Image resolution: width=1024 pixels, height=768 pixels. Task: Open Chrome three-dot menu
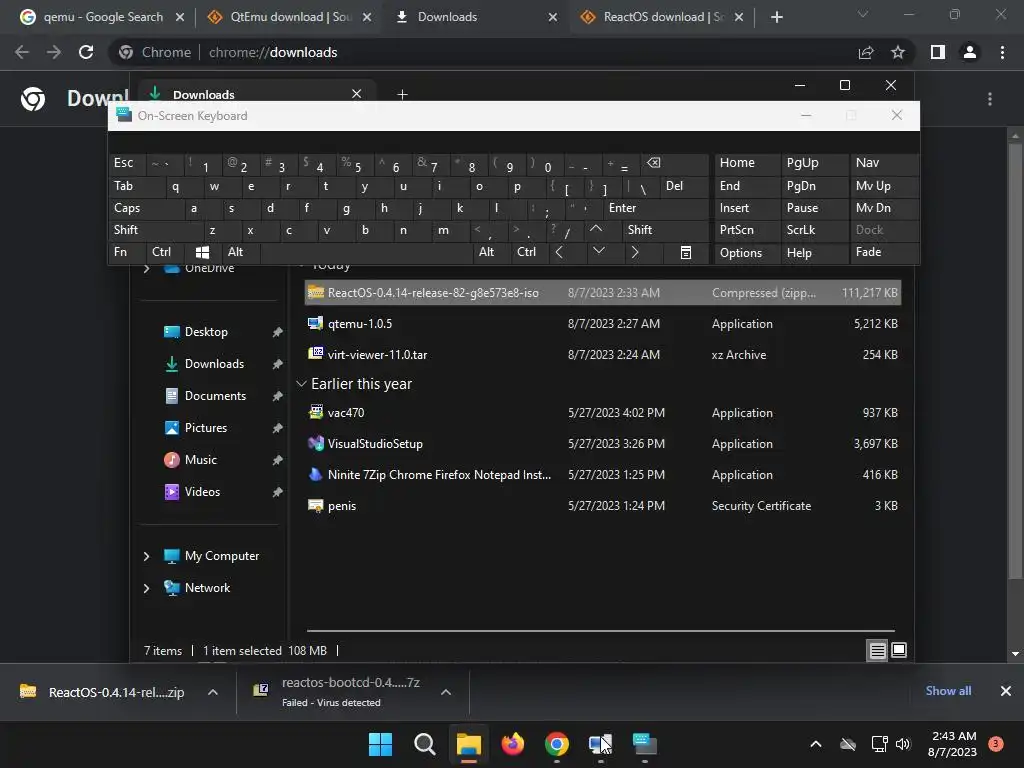[x=1002, y=52]
